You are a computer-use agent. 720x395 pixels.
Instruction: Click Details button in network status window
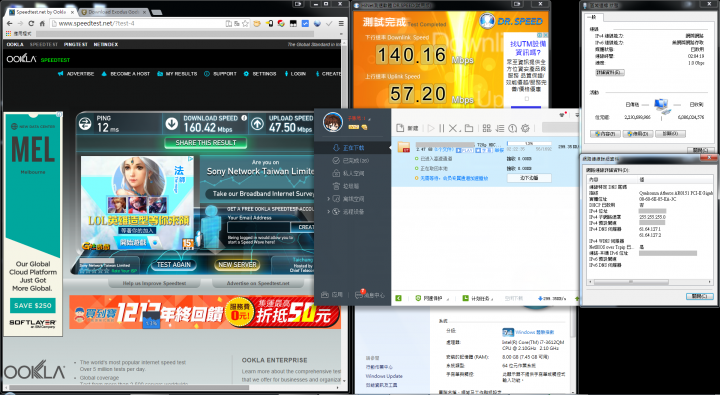(609, 73)
